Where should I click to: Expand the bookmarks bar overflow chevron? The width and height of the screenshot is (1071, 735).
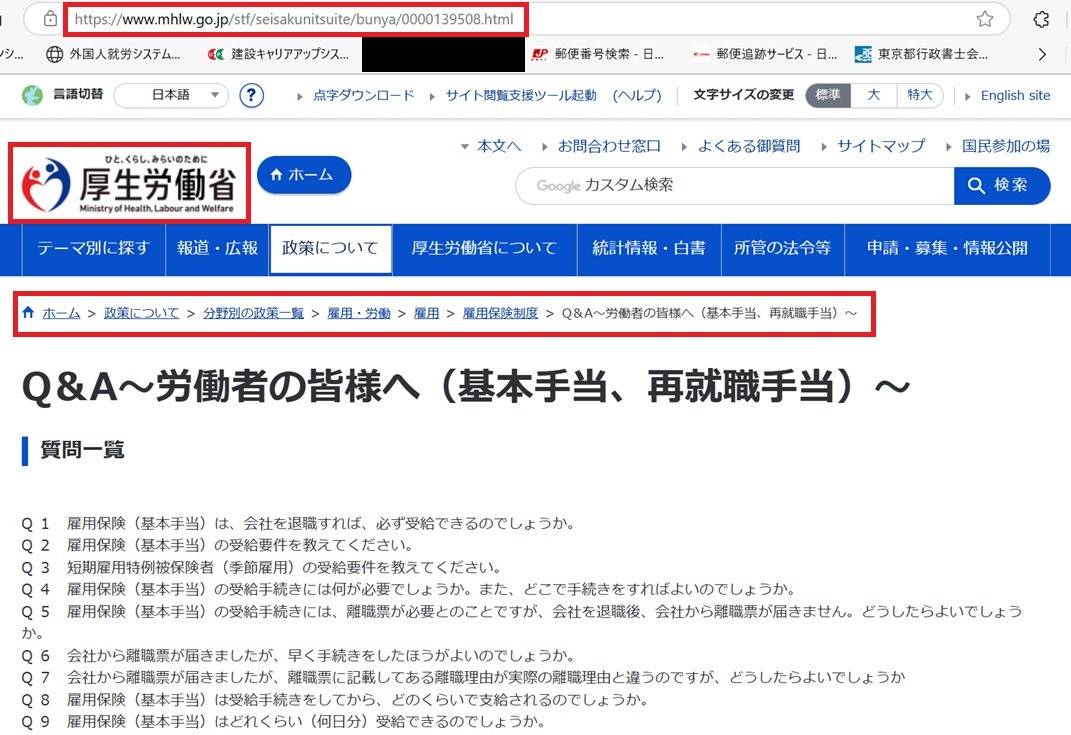point(1042,54)
